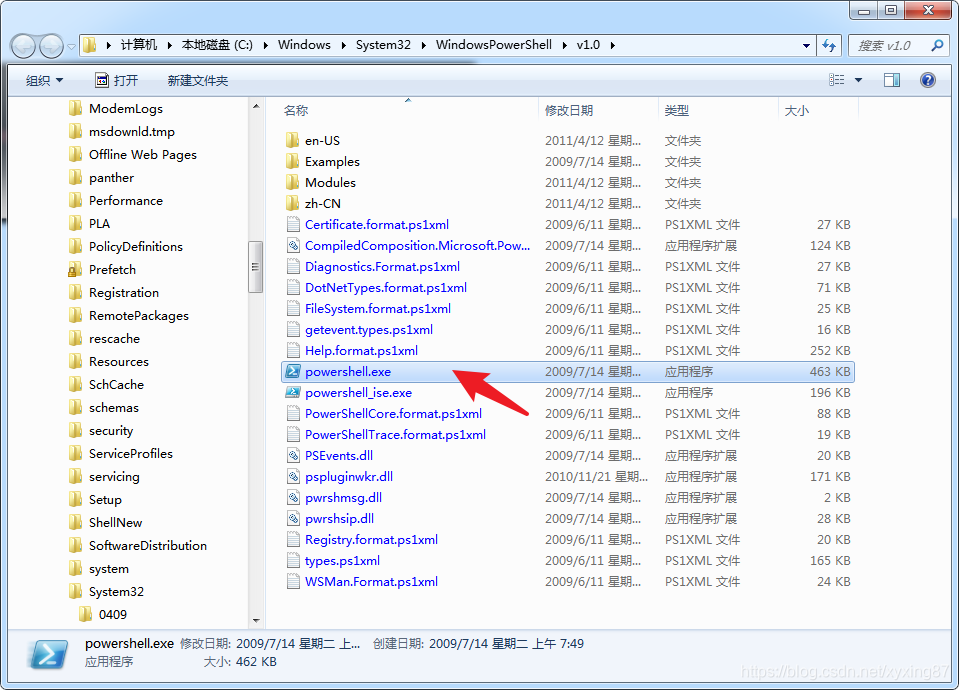959x690 pixels.
Task: Open the address bar history dropdown arrow
Action: [806, 45]
